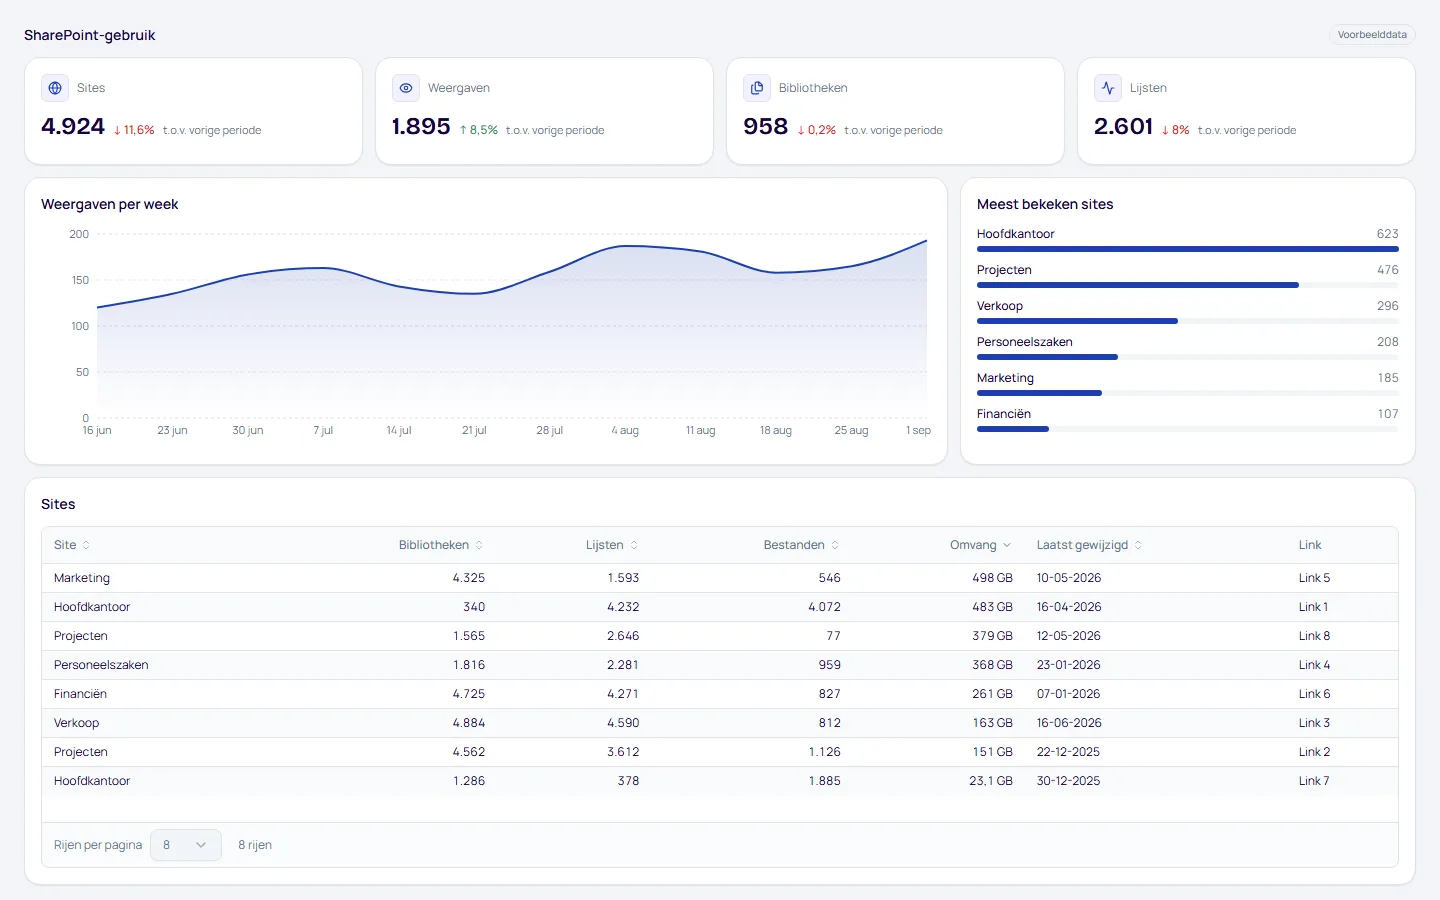Viewport: 1440px width, 900px height.
Task: Click the 11,6% change indicator on Sites
Action: point(134,130)
